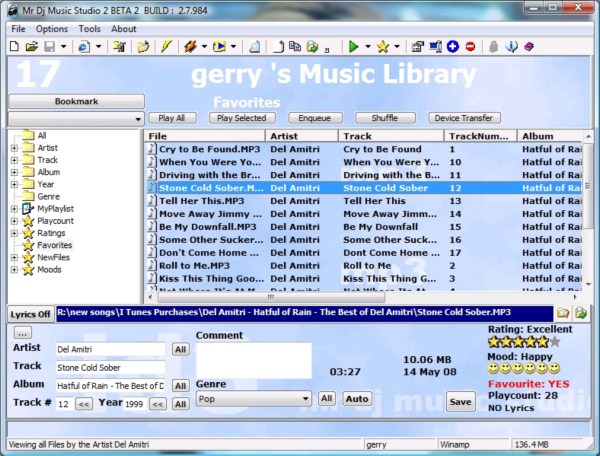Image resolution: width=600 pixels, height=456 pixels.
Task: Click the green play arrow toolbar icon
Action: [353, 47]
